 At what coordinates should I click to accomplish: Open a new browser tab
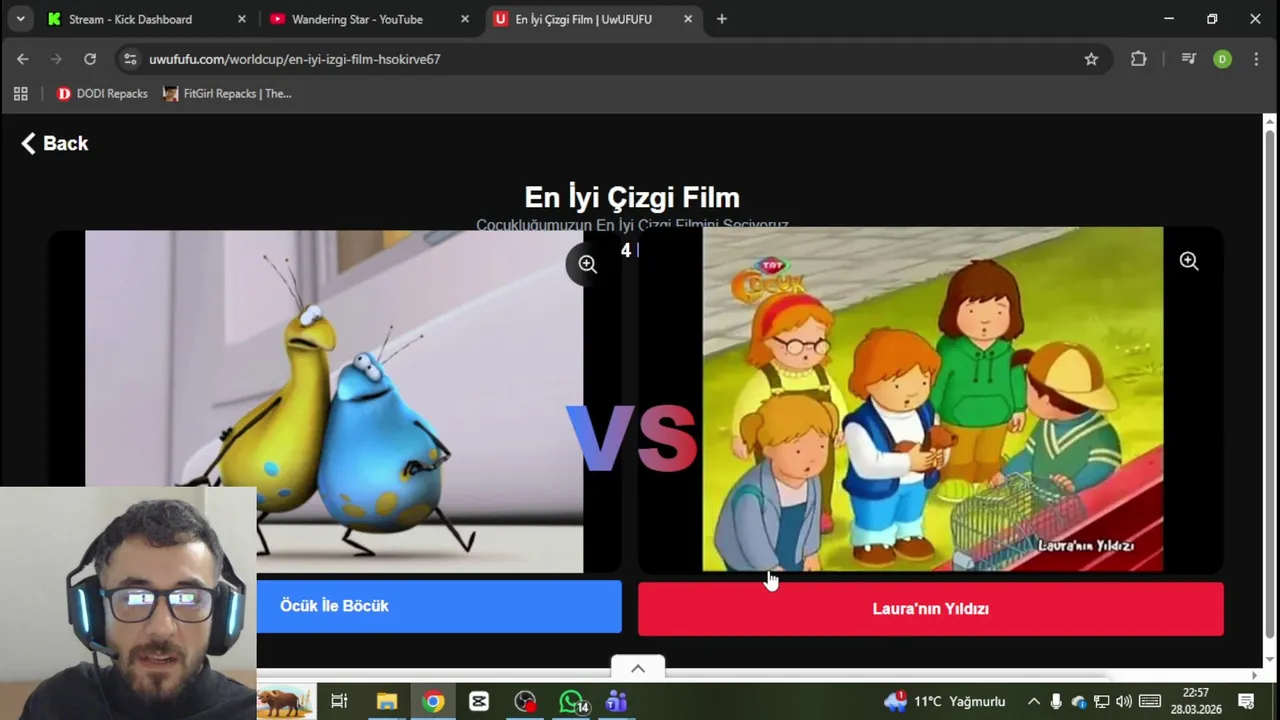coord(722,19)
